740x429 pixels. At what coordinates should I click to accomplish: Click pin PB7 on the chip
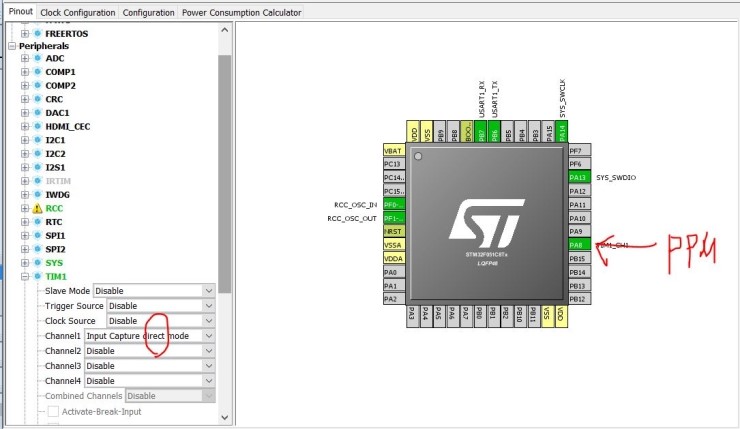tap(480, 131)
